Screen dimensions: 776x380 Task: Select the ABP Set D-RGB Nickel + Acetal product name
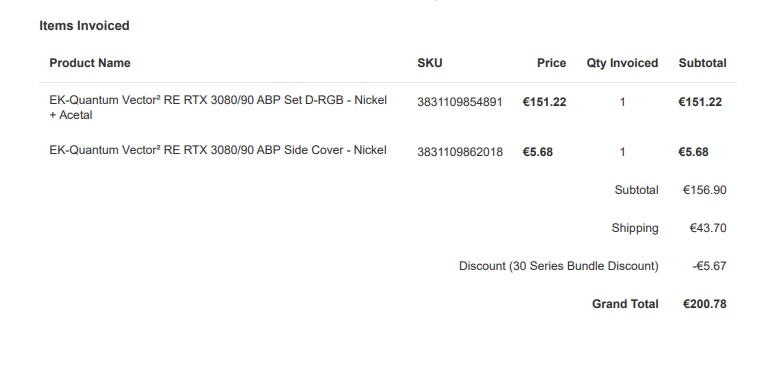pos(218,107)
